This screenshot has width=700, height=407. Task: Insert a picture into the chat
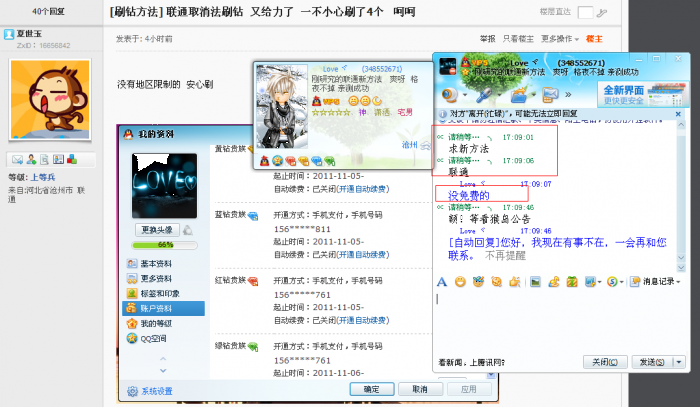point(535,282)
